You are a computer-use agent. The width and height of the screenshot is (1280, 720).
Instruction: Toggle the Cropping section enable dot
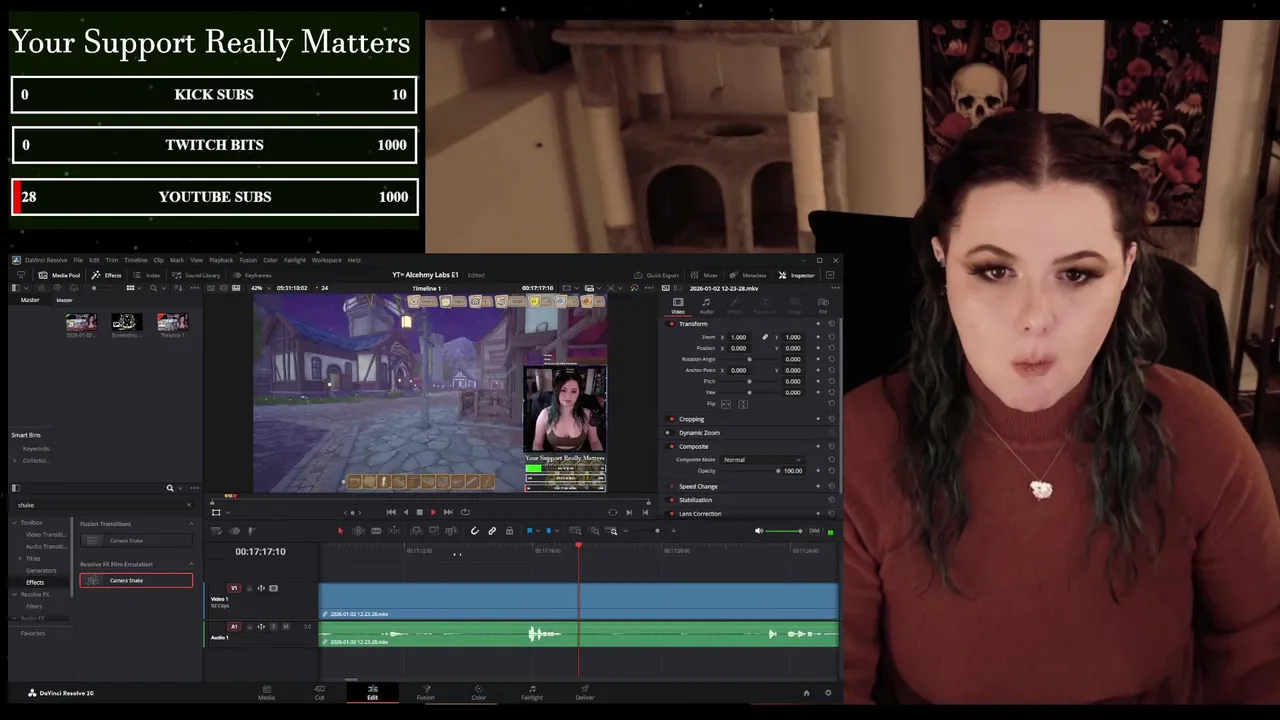671,419
